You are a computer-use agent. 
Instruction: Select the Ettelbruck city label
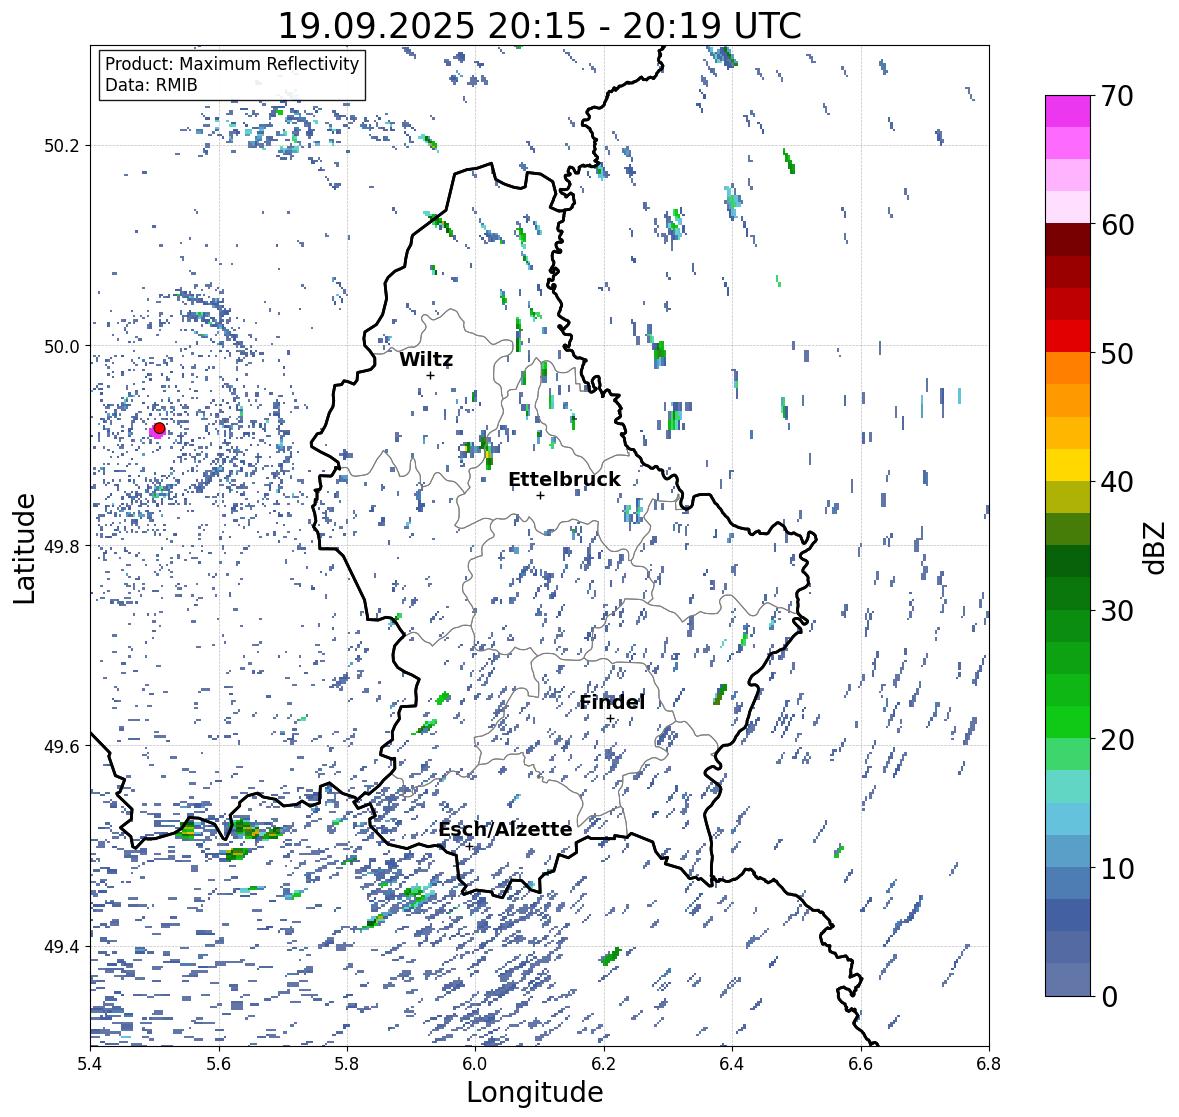(x=564, y=480)
